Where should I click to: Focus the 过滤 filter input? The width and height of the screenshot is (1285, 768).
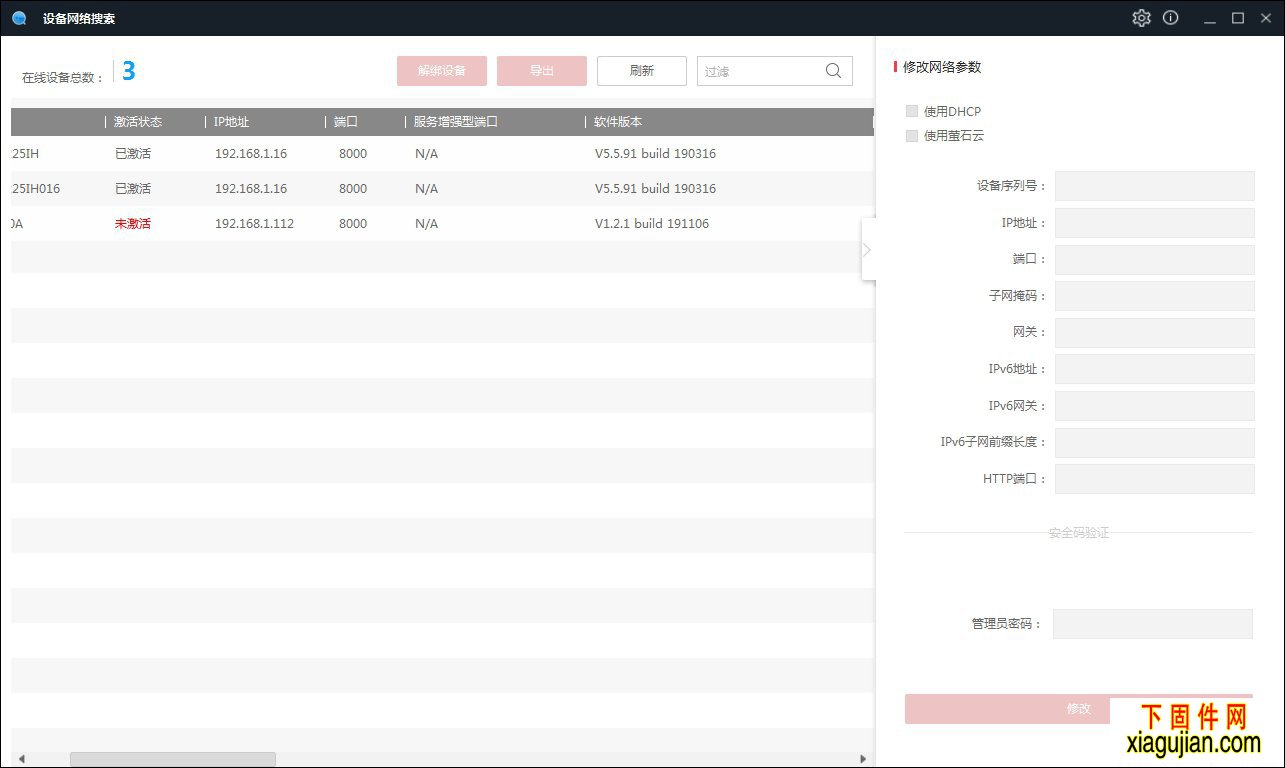click(760, 71)
